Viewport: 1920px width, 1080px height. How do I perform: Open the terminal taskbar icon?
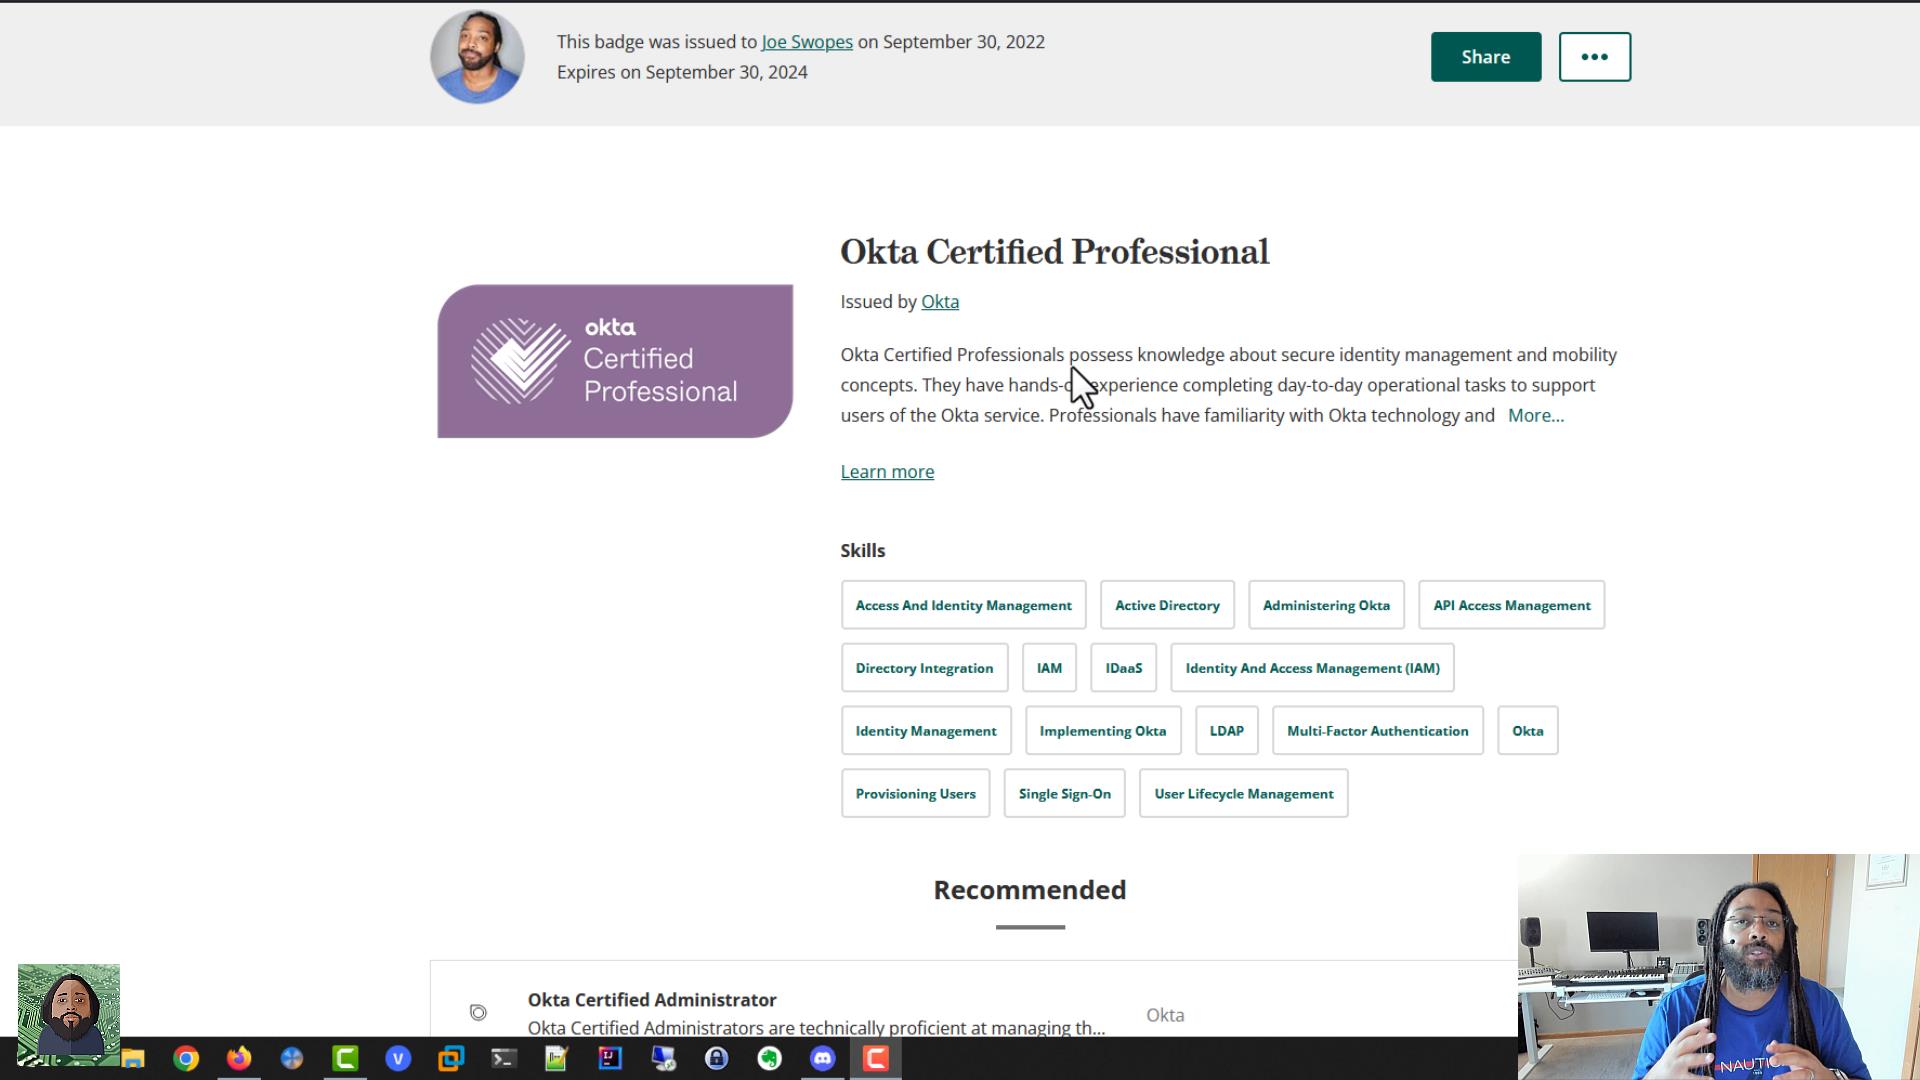(504, 1058)
